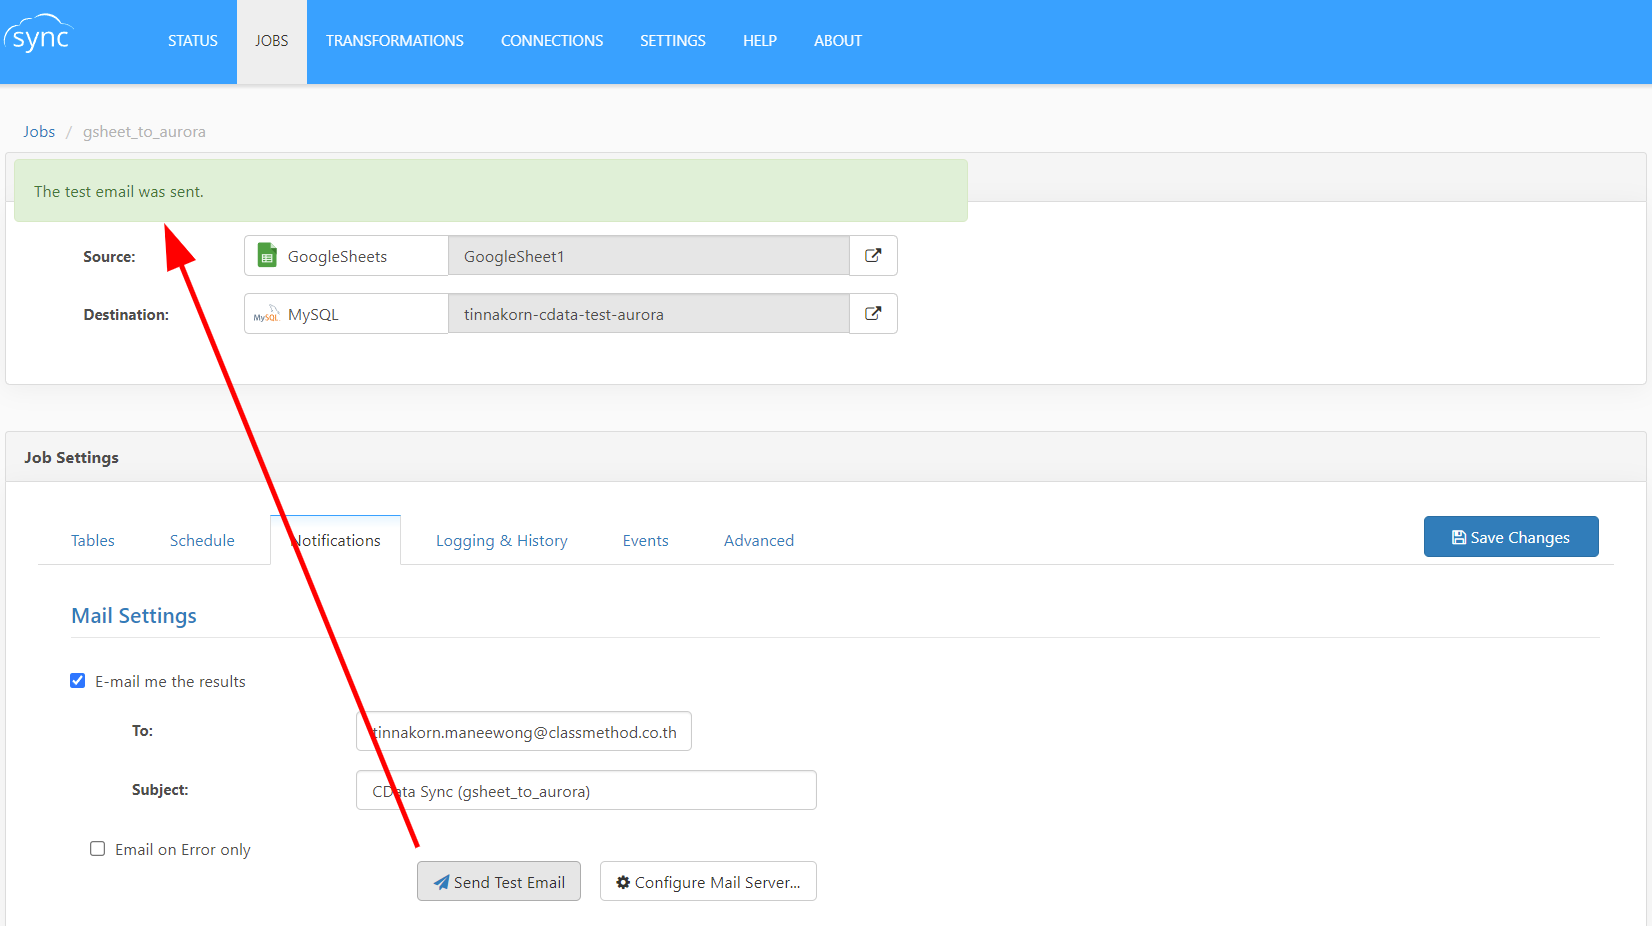Navigate to CONNECTIONS in the top menu

pyautogui.click(x=551, y=41)
